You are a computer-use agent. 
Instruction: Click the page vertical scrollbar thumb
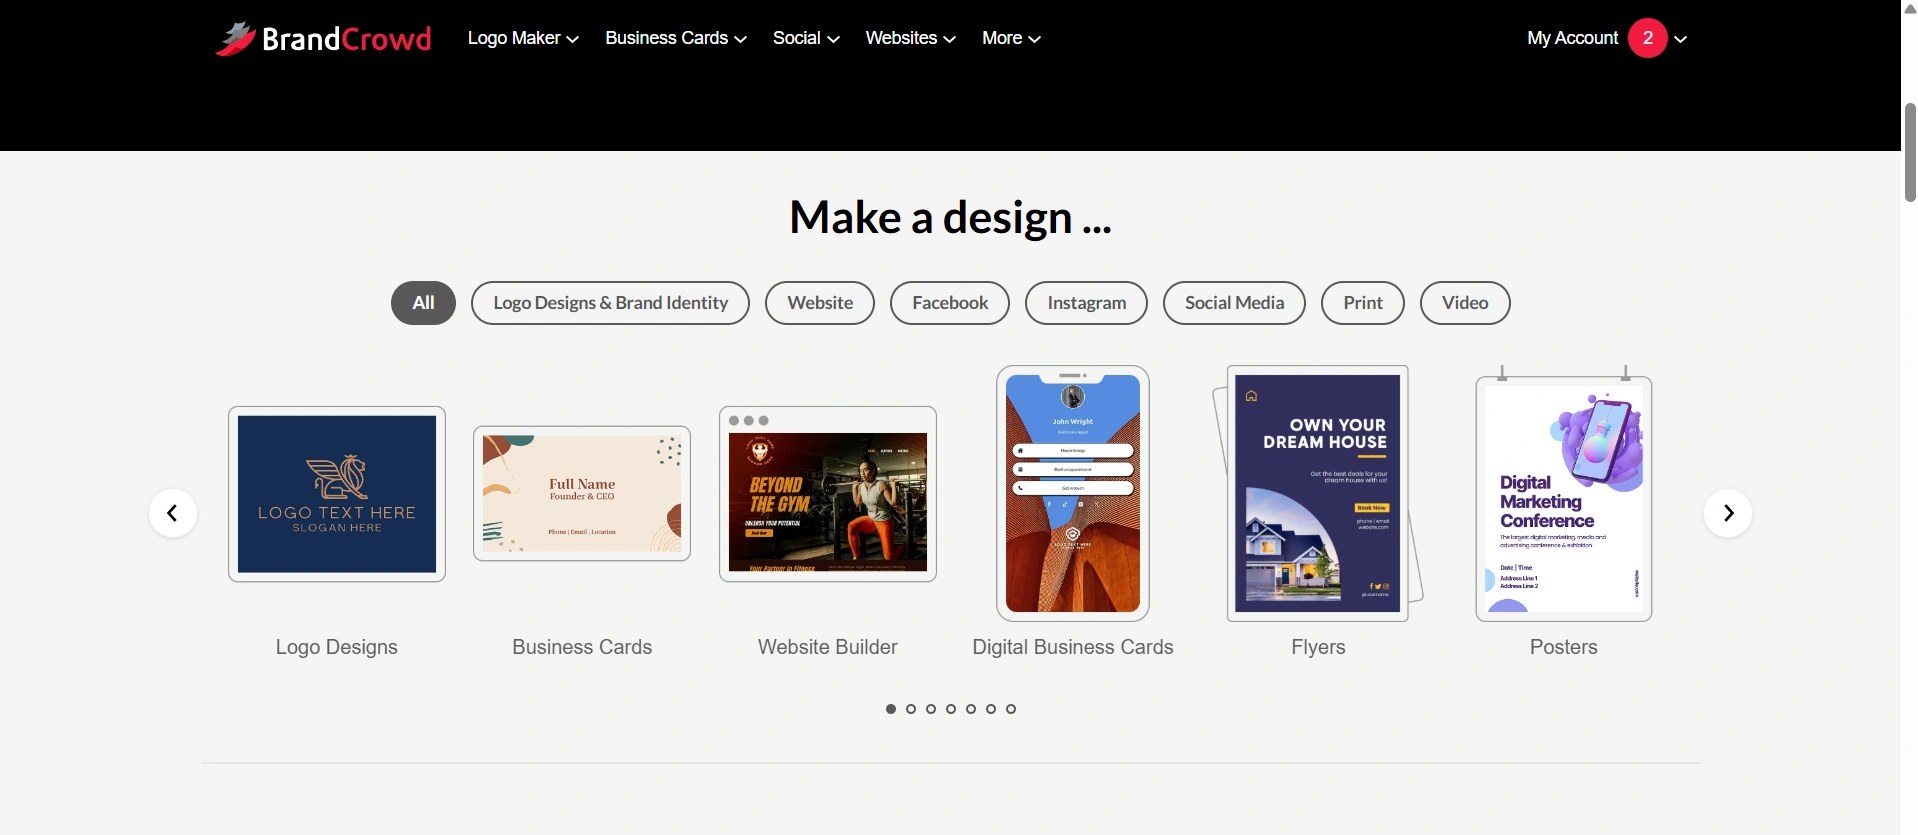(x=1910, y=152)
